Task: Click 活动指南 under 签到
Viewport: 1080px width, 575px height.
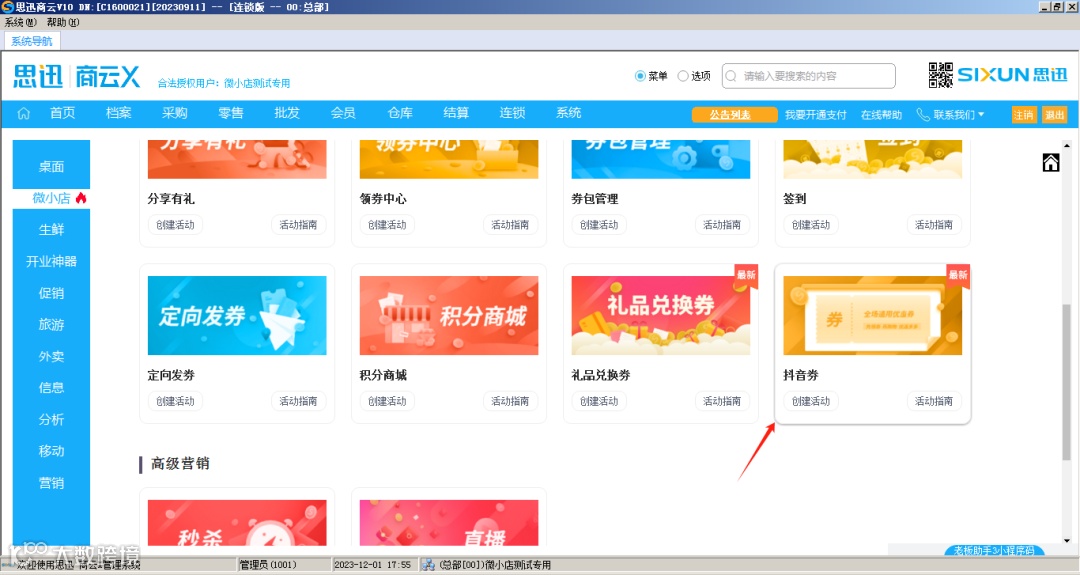Action: click(933, 224)
